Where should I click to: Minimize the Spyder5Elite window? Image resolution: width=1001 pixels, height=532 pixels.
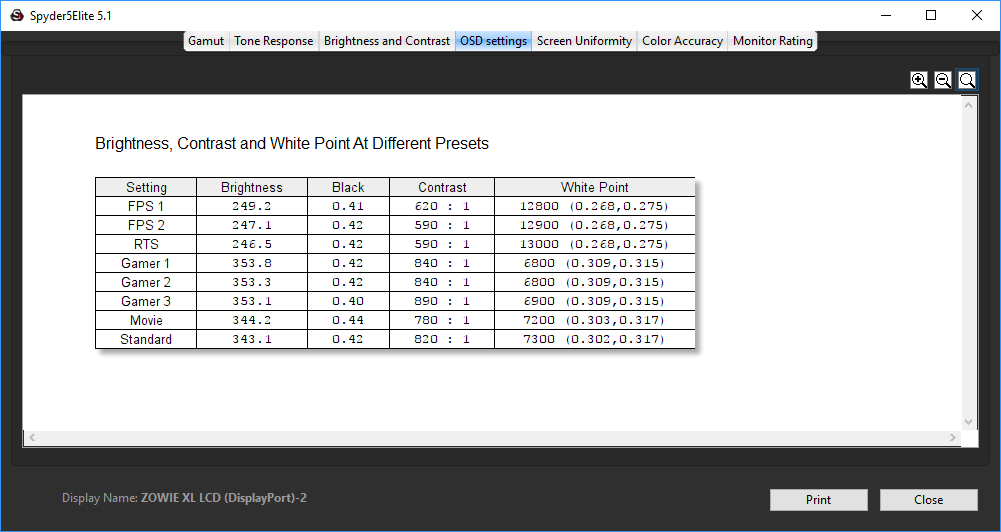tap(886, 15)
